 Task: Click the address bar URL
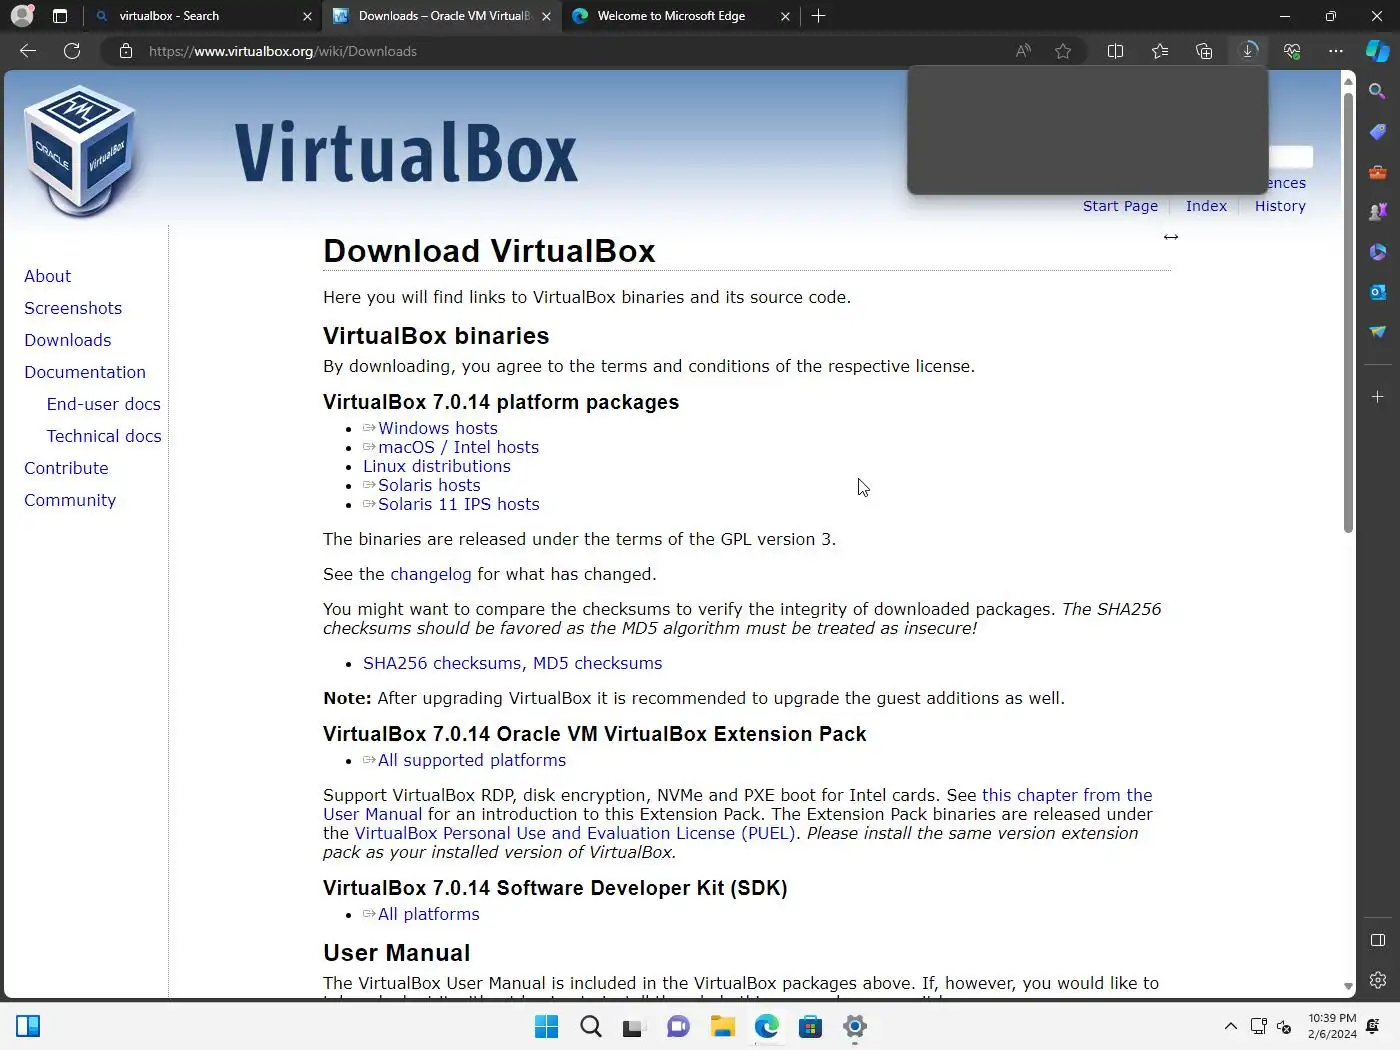(x=283, y=51)
